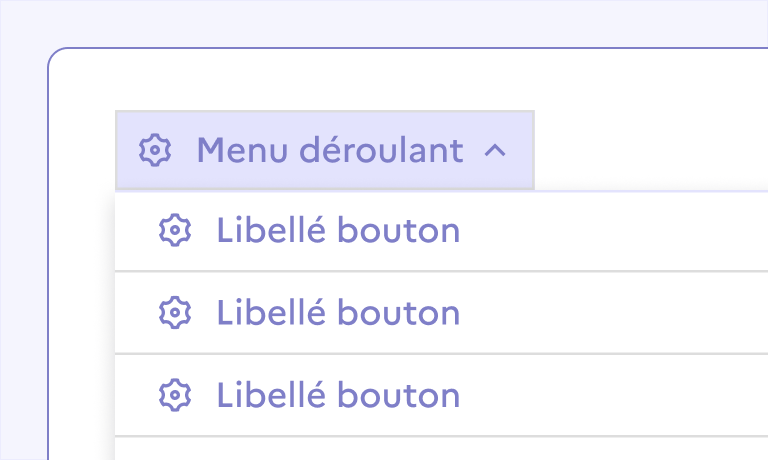
Task: Click empty space right of third Libellé bouton label
Action: 620,395
